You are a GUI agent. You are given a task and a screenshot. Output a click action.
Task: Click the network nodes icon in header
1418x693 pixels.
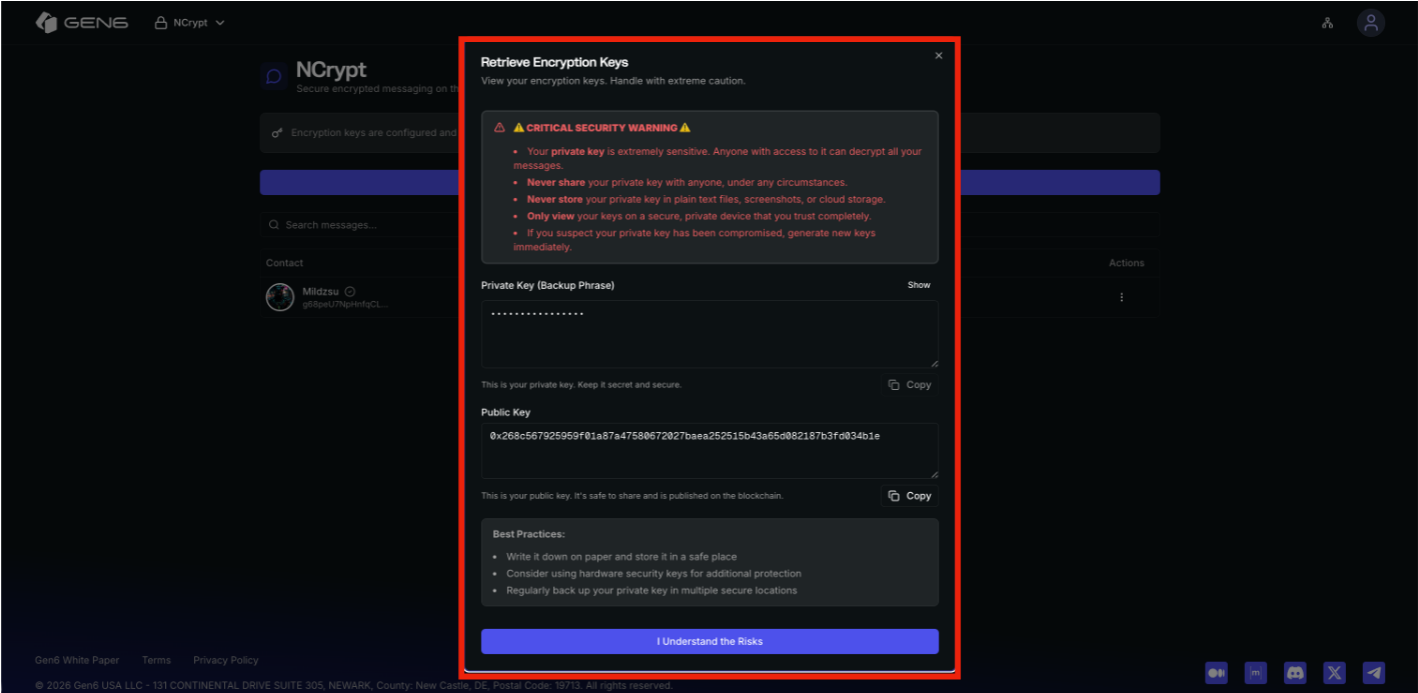(1327, 23)
